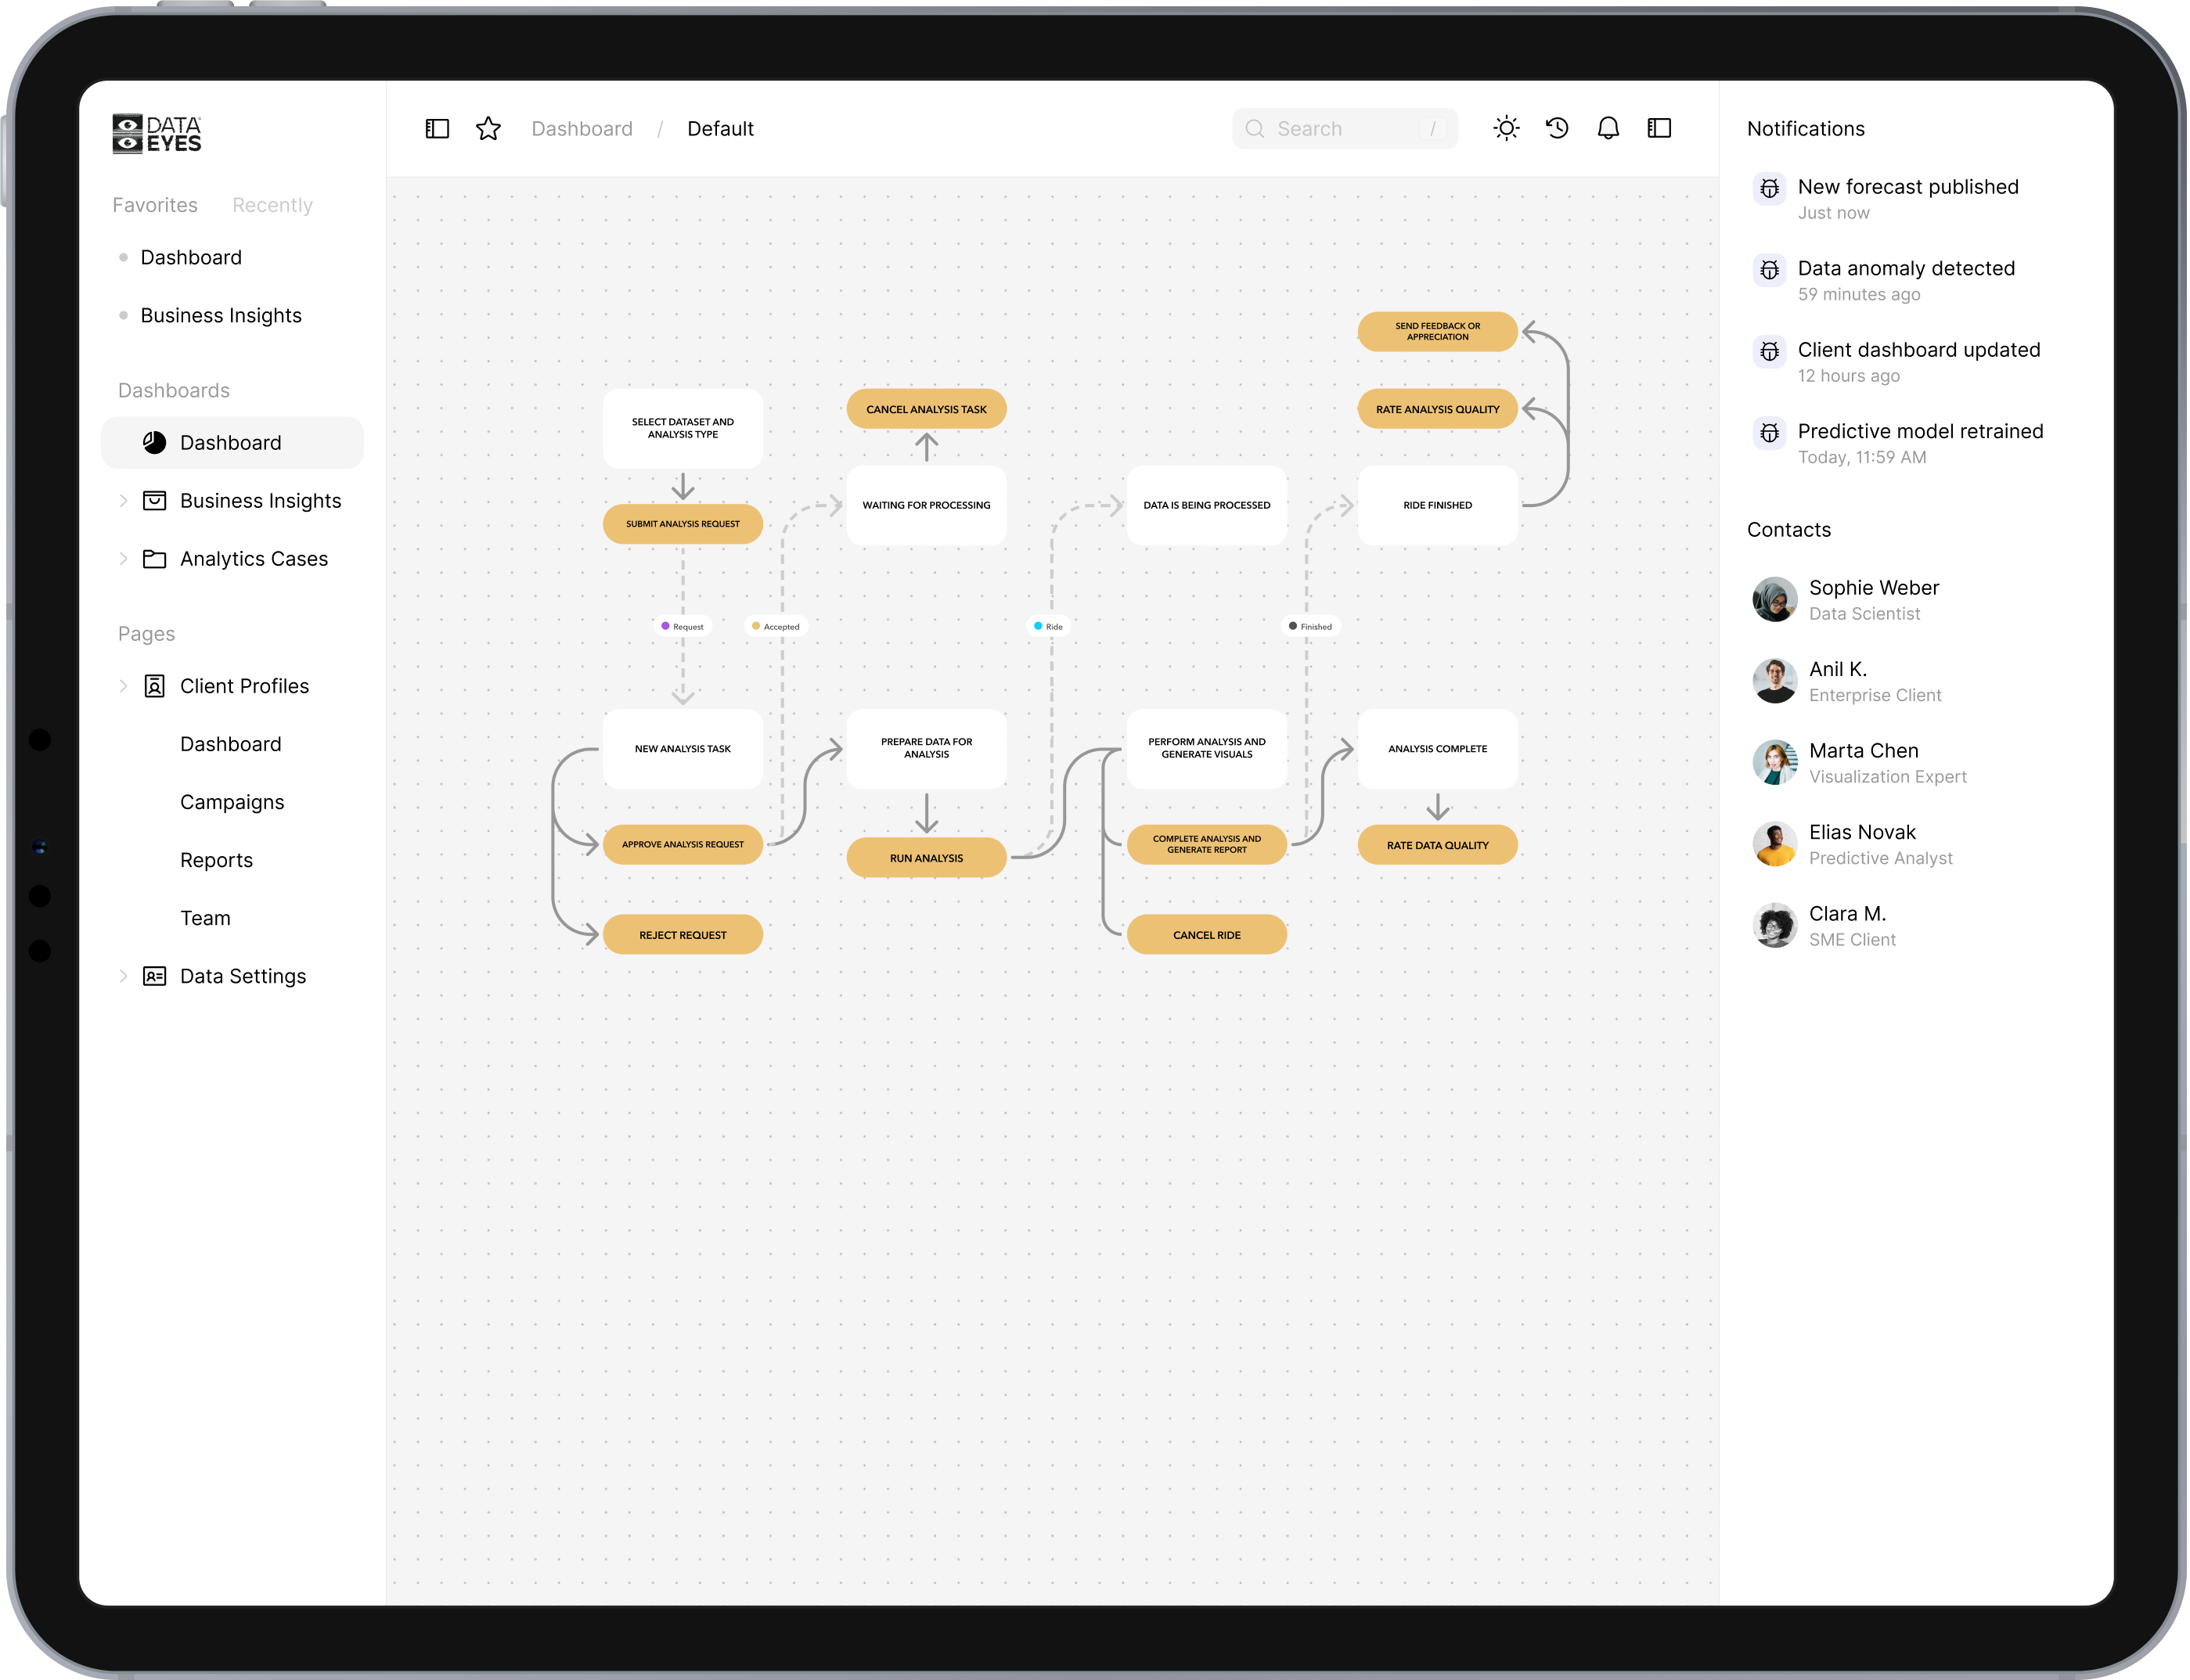
Task: Toggle light/dark theme sun icon
Action: [1506, 128]
